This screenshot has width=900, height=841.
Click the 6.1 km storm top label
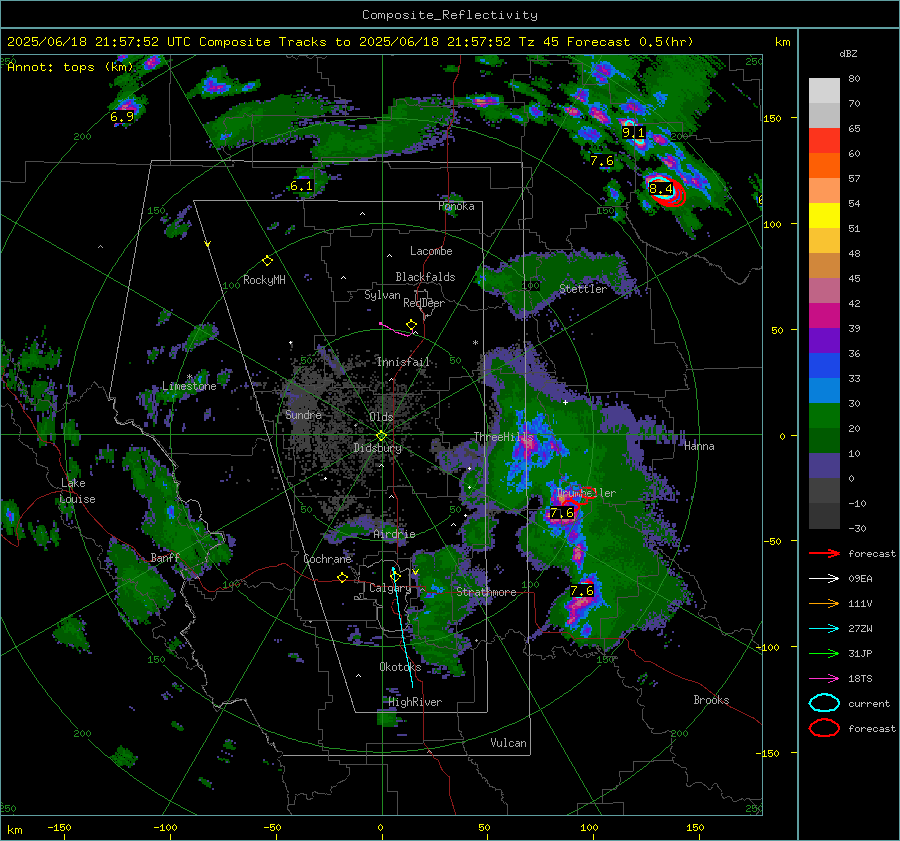[301, 185]
